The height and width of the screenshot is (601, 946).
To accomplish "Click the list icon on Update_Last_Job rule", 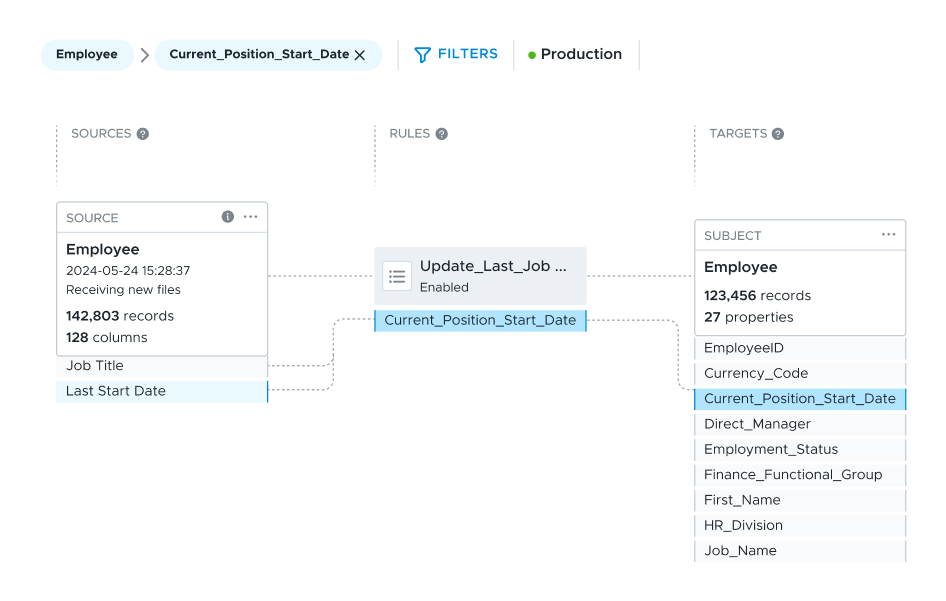I will tap(397, 276).
